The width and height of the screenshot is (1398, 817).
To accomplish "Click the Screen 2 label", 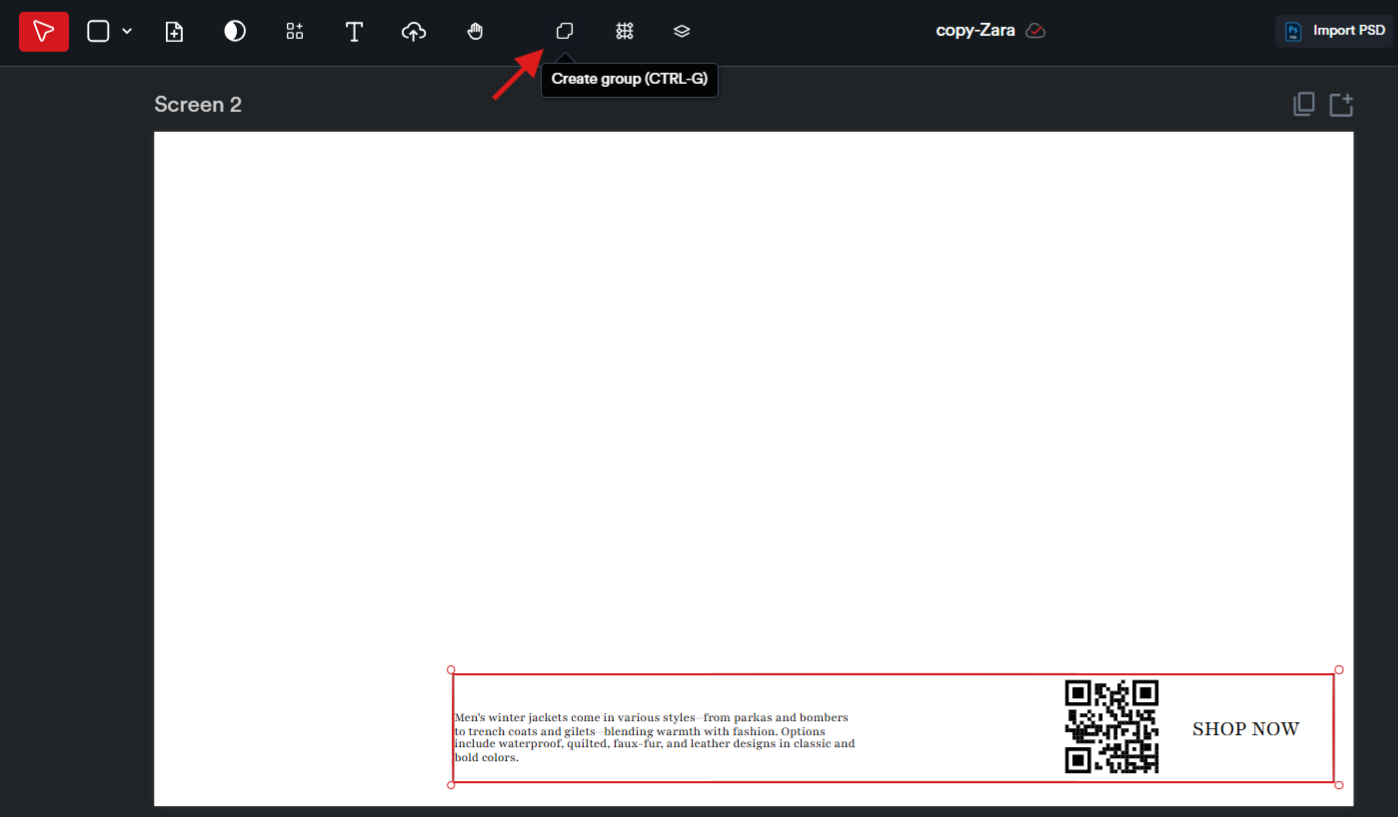I will pyautogui.click(x=198, y=105).
